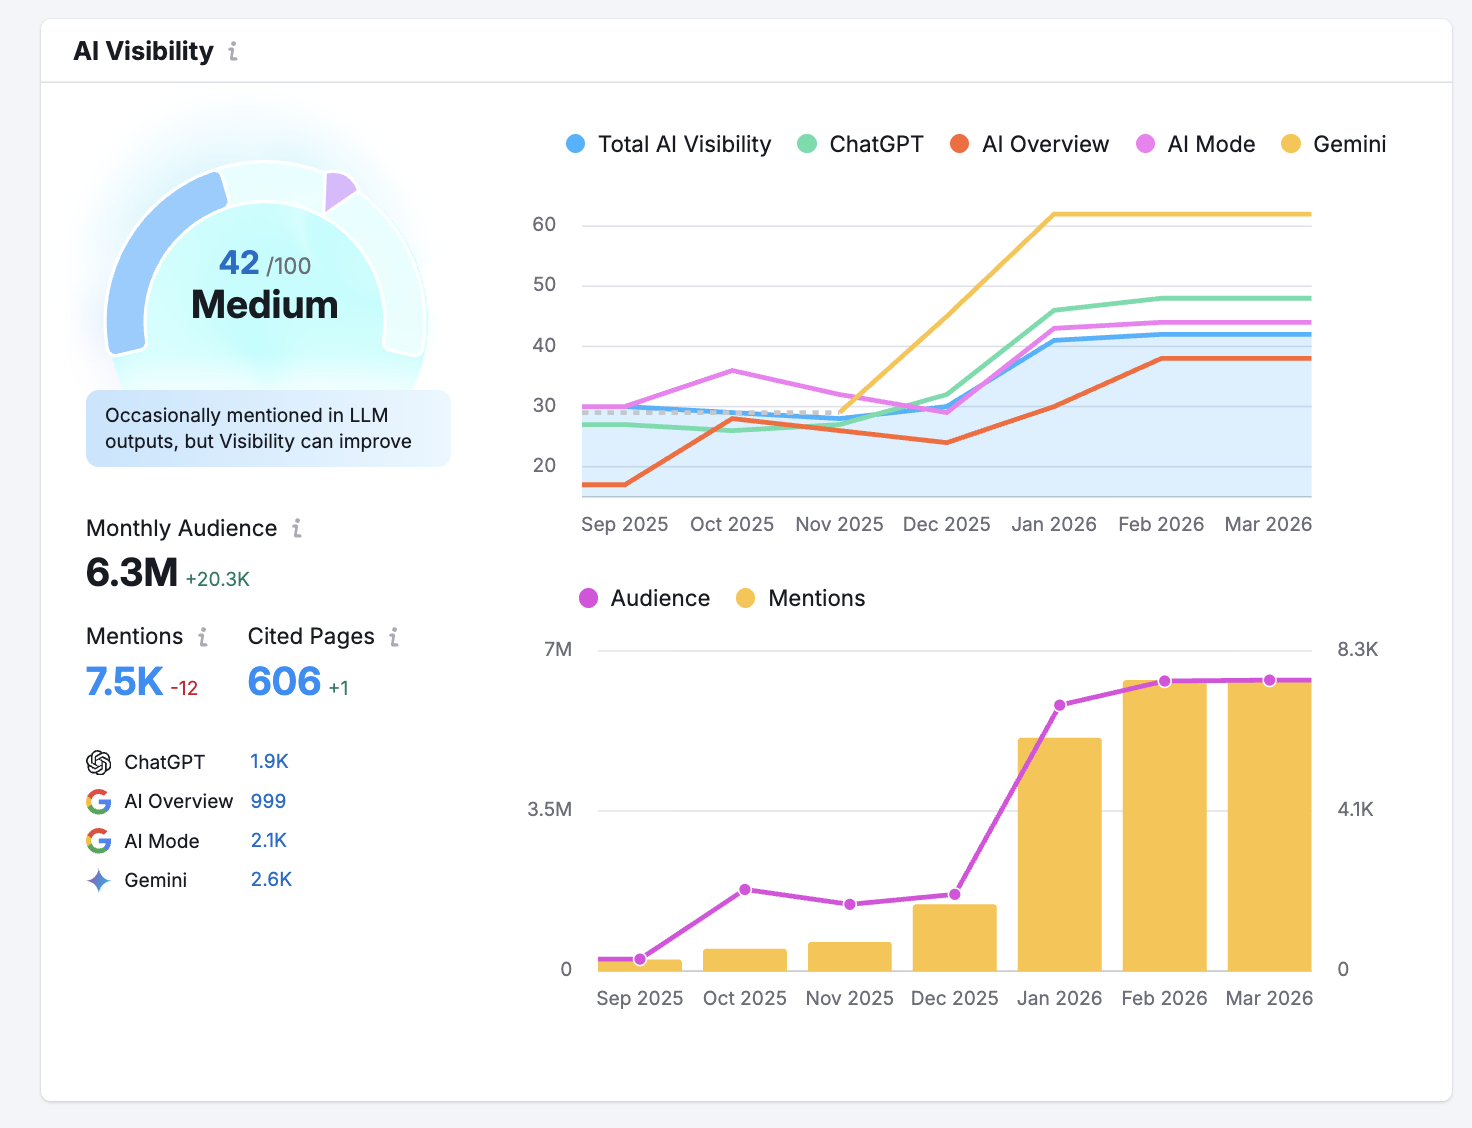Toggle Mentions series in bar chart legend
Image resolution: width=1472 pixels, height=1128 pixels.
pyautogui.click(x=801, y=598)
